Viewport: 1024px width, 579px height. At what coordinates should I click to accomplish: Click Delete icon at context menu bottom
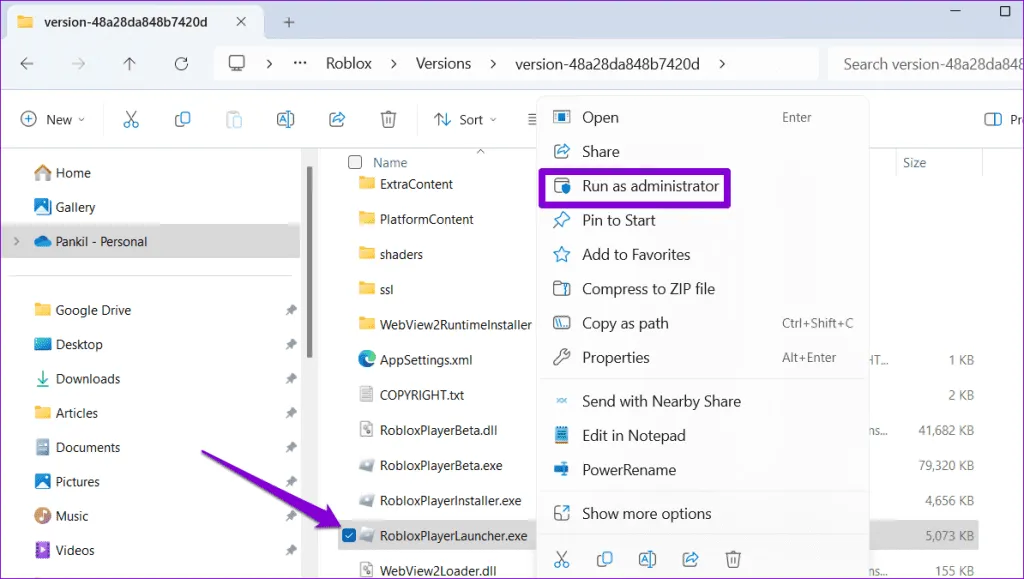(x=733, y=559)
